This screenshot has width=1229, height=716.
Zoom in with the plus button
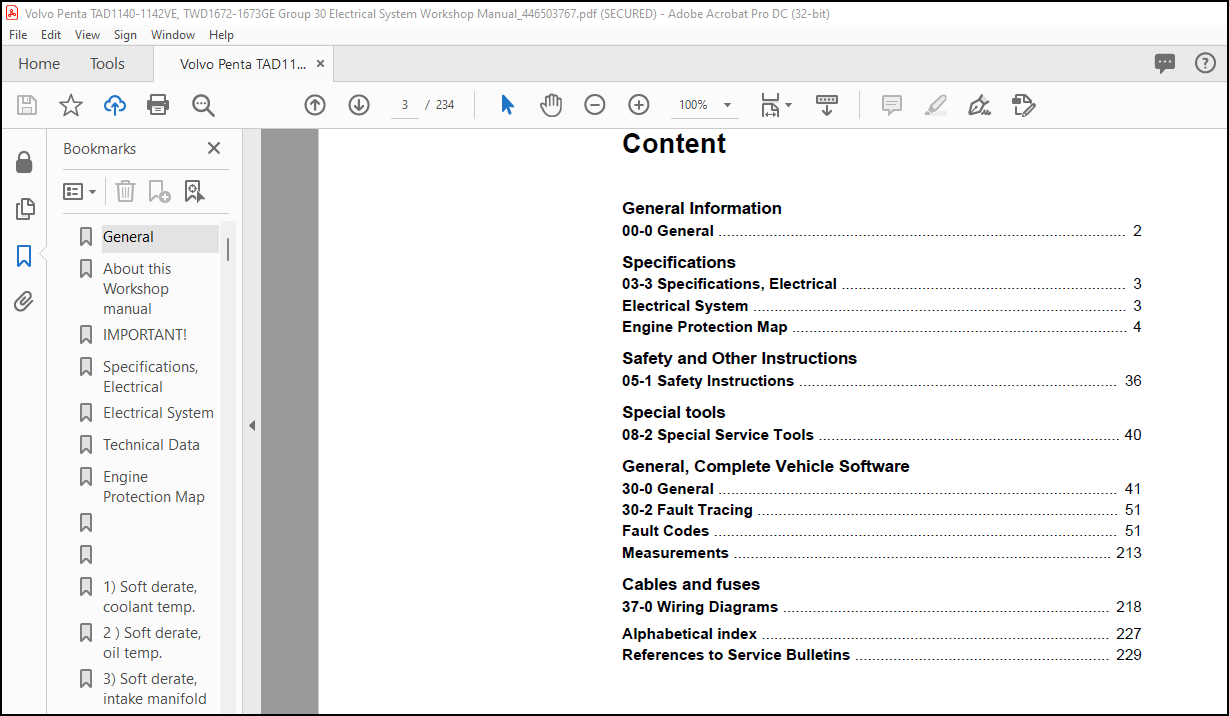click(639, 105)
